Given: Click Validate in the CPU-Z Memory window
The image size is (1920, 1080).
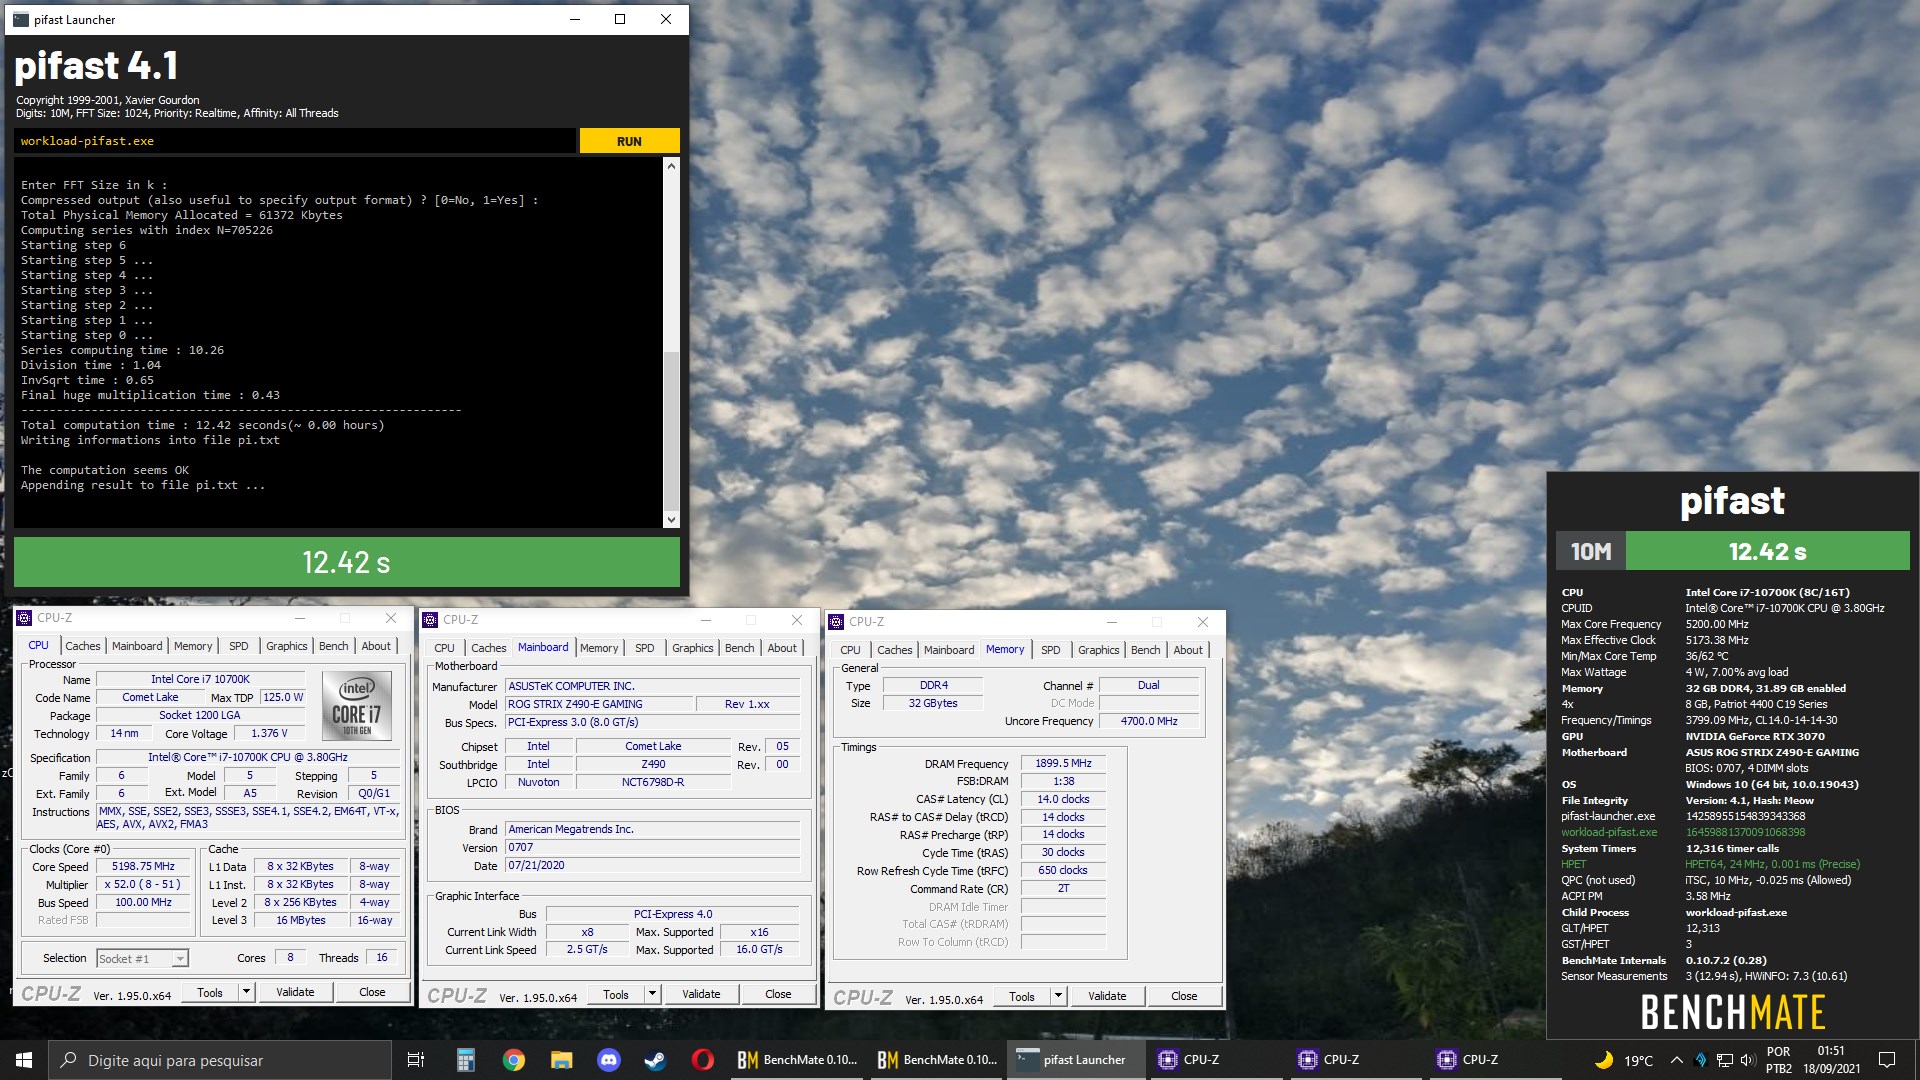Looking at the screenshot, I should [1107, 996].
